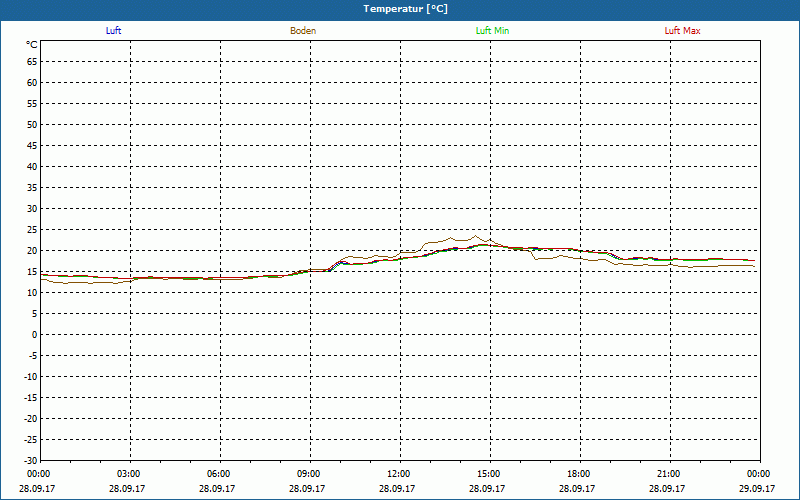The height and width of the screenshot is (500, 800).
Task: Click the -15 value on y-axis
Action: [x=31, y=397]
